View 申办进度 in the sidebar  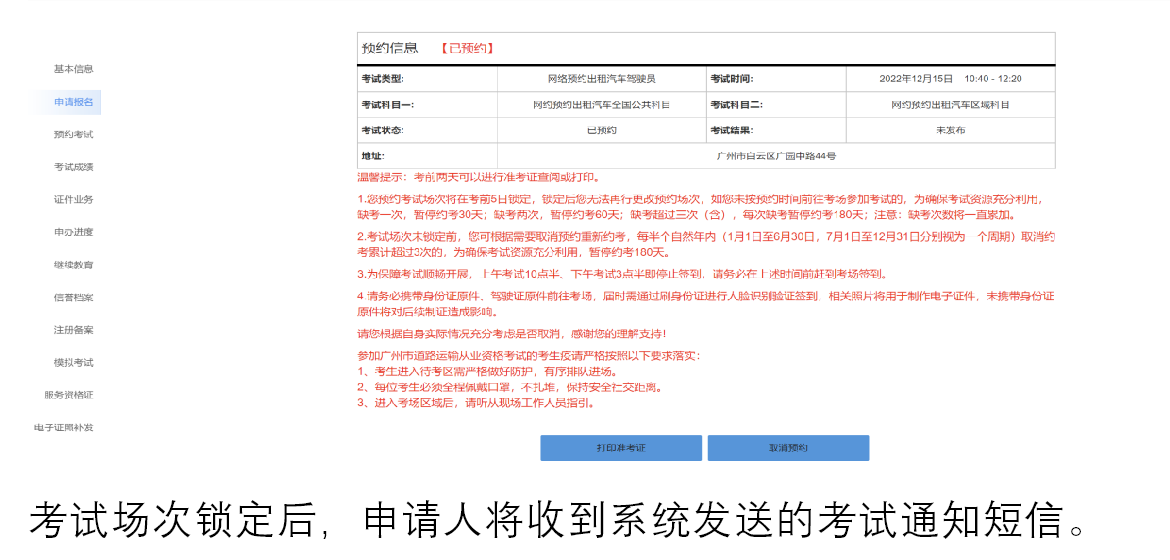(x=73, y=232)
